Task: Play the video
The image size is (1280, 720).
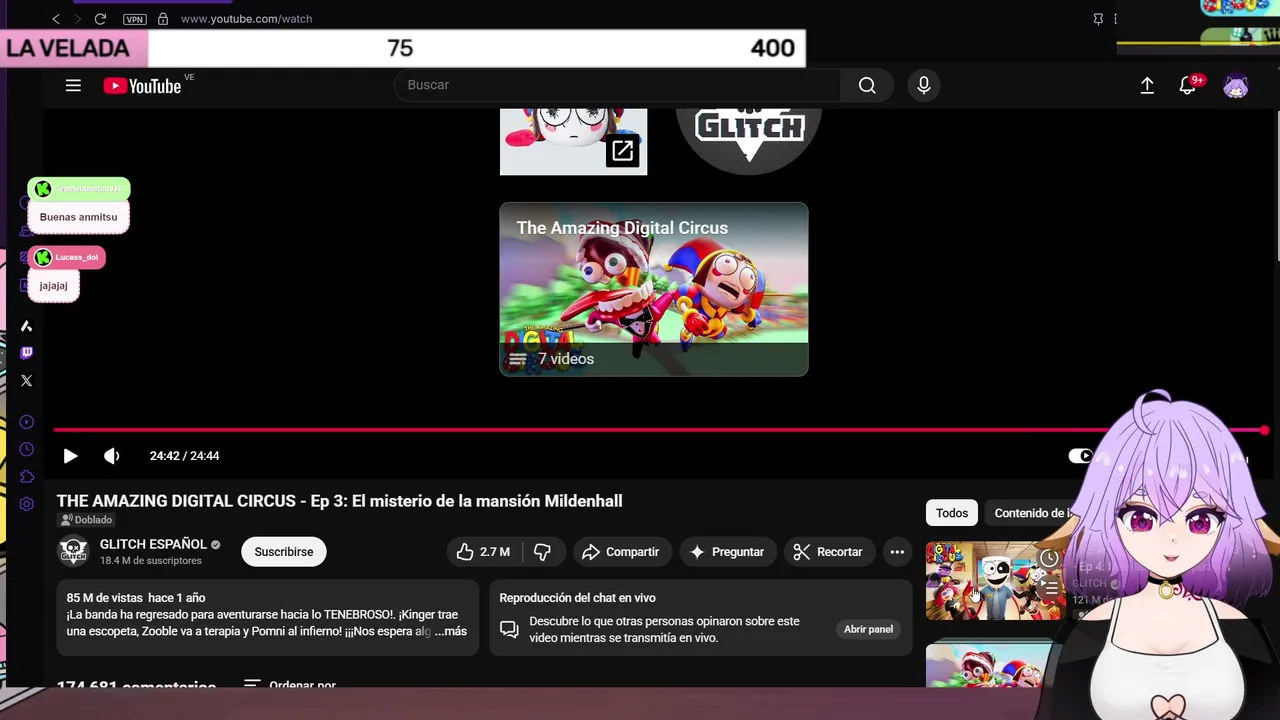Action: point(70,456)
